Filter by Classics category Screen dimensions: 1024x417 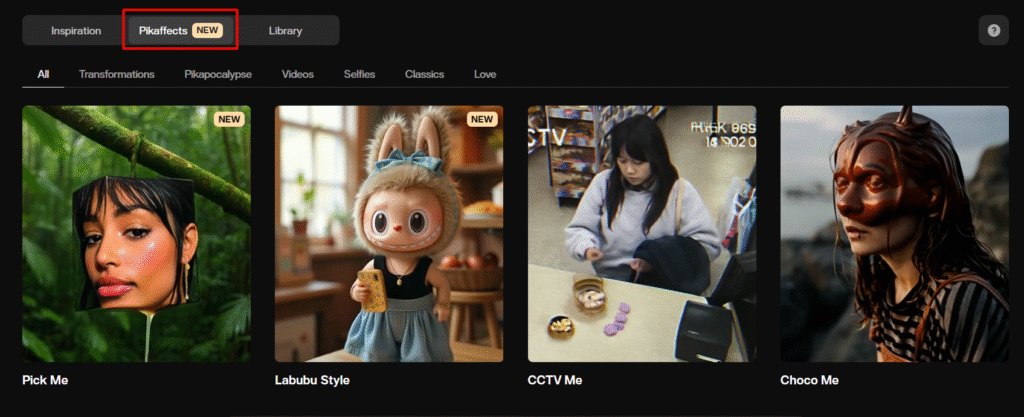pos(424,74)
